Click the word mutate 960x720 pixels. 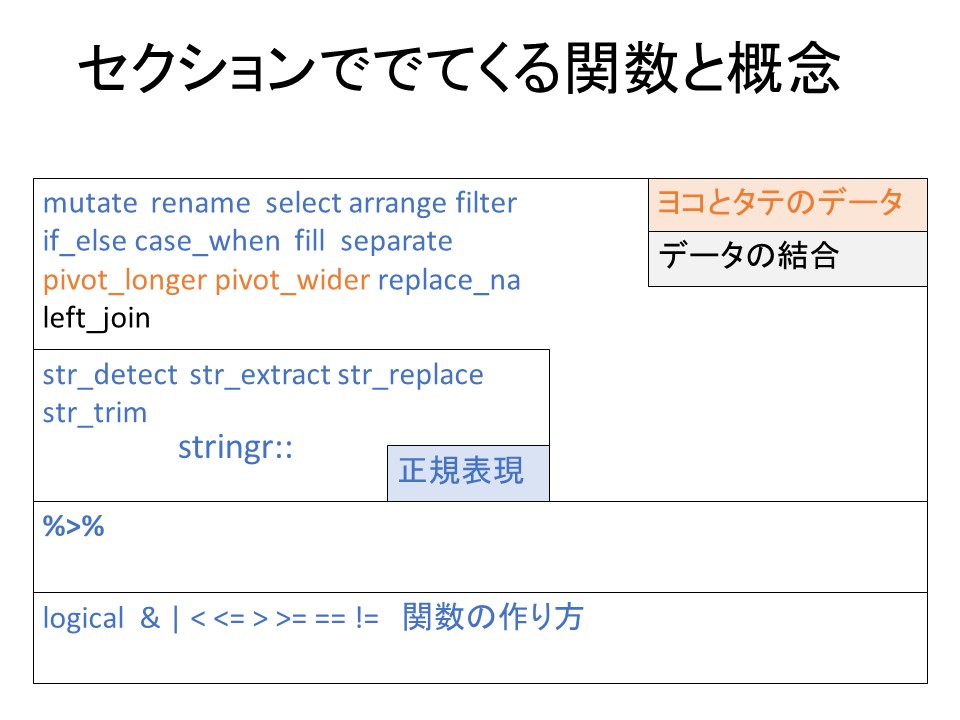(x=89, y=204)
